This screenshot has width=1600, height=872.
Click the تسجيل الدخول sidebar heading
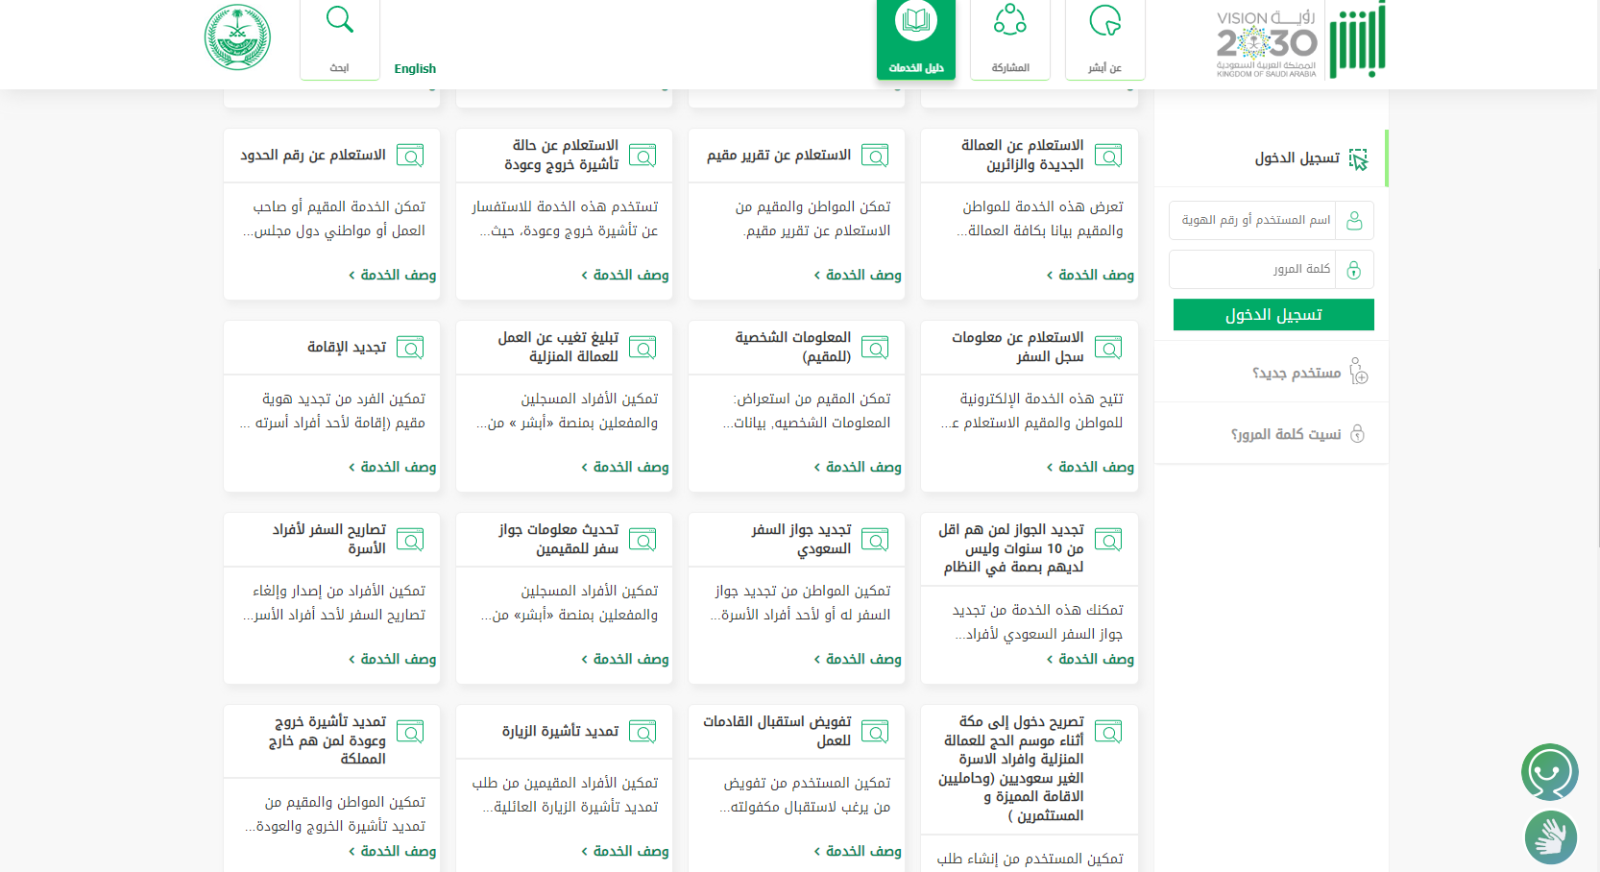click(1297, 158)
